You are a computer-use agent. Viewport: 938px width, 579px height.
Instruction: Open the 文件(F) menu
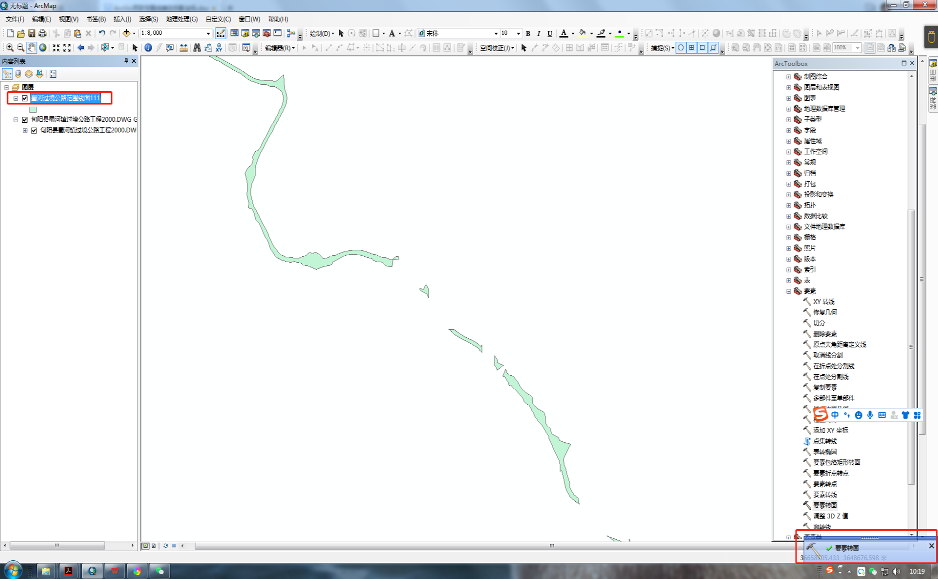tap(15, 19)
